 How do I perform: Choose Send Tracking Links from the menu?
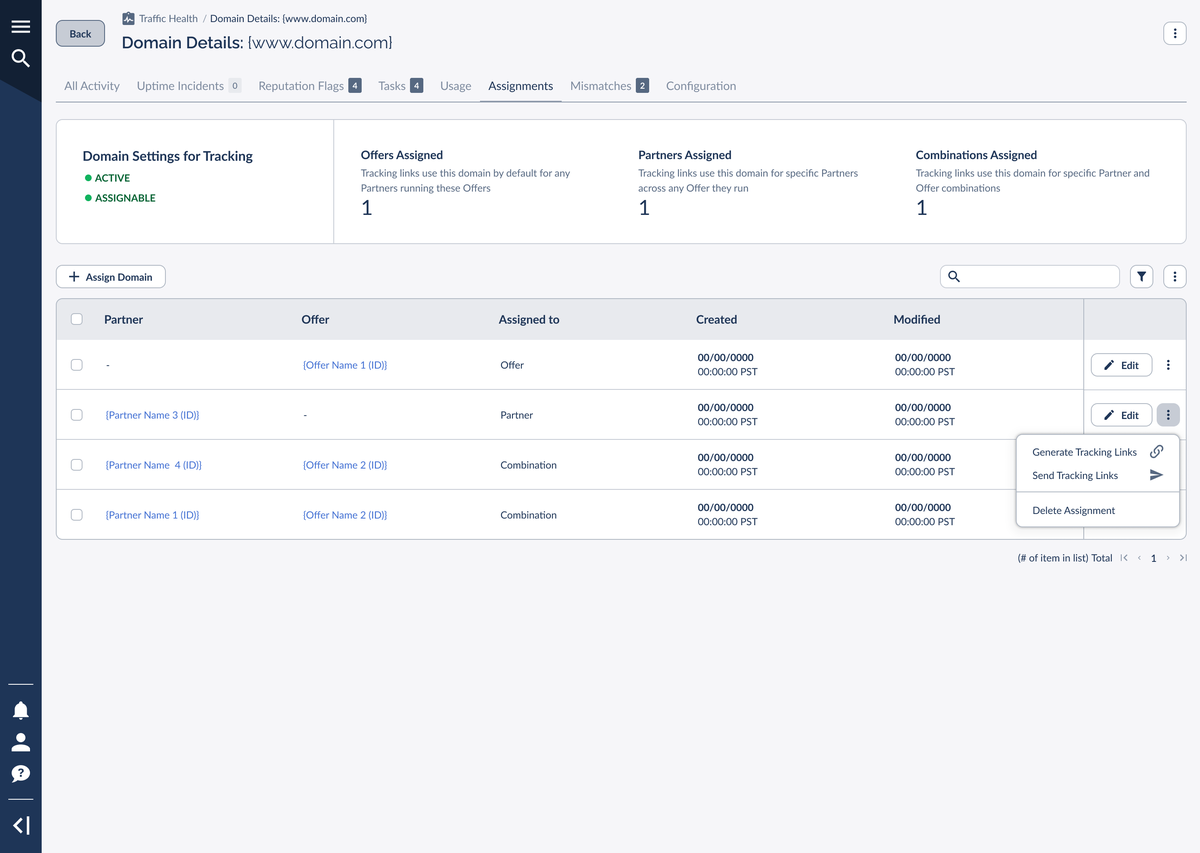click(1097, 476)
